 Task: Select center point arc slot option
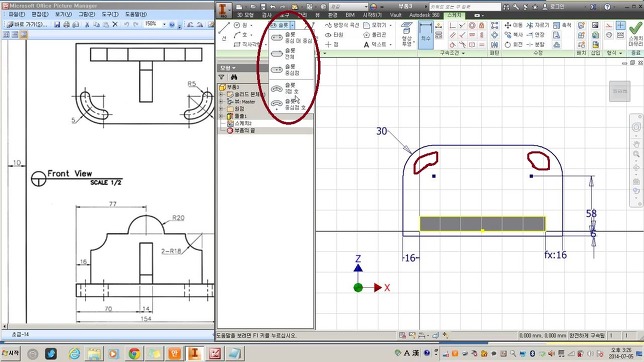pos(292,104)
